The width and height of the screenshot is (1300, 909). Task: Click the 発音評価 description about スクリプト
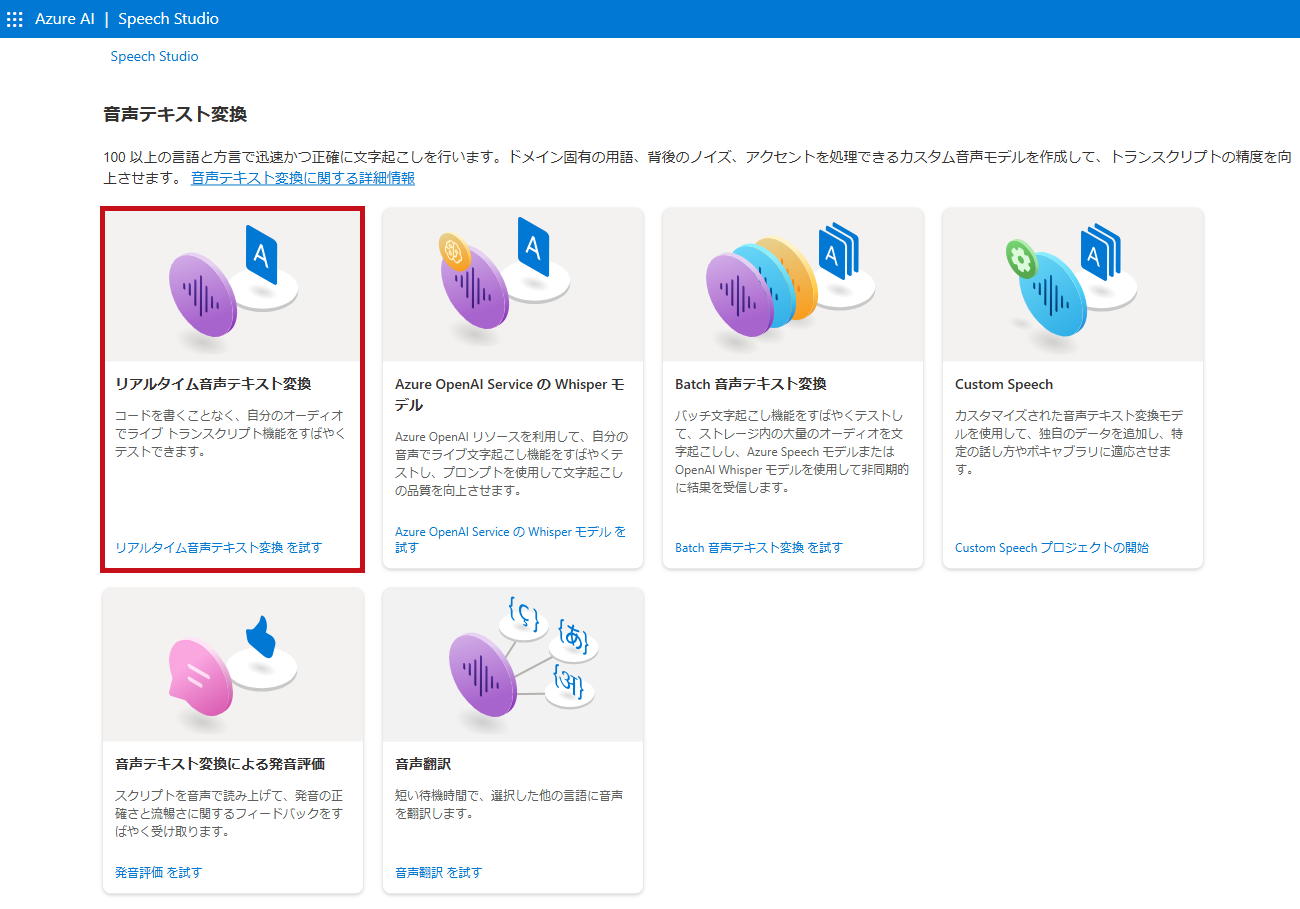pyautogui.click(x=231, y=813)
